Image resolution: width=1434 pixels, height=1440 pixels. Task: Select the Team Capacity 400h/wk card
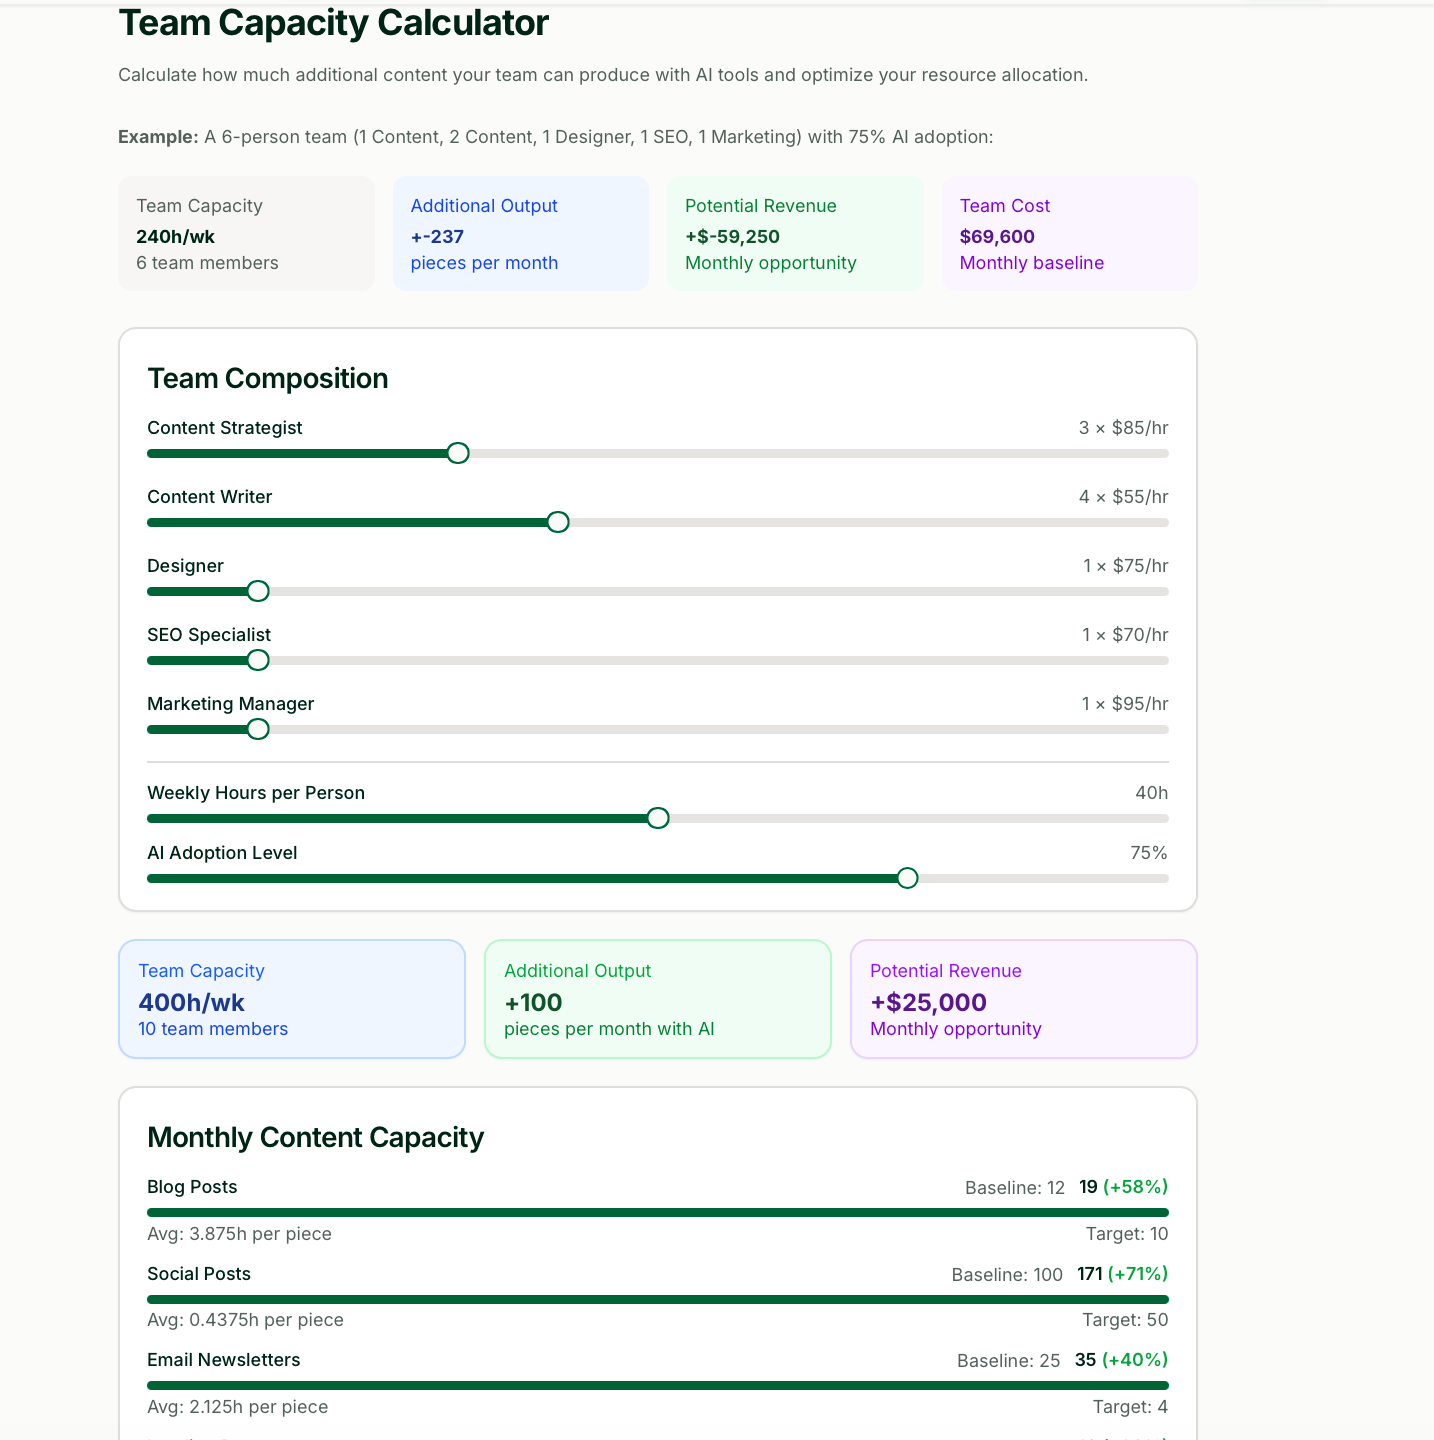(x=291, y=998)
